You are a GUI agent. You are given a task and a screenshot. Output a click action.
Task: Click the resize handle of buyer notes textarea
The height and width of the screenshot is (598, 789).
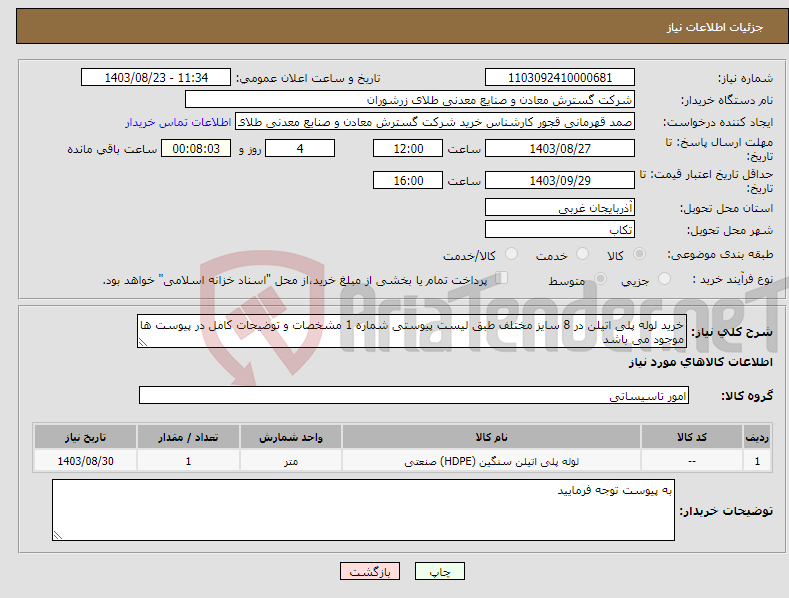click(x=58, y=536)
